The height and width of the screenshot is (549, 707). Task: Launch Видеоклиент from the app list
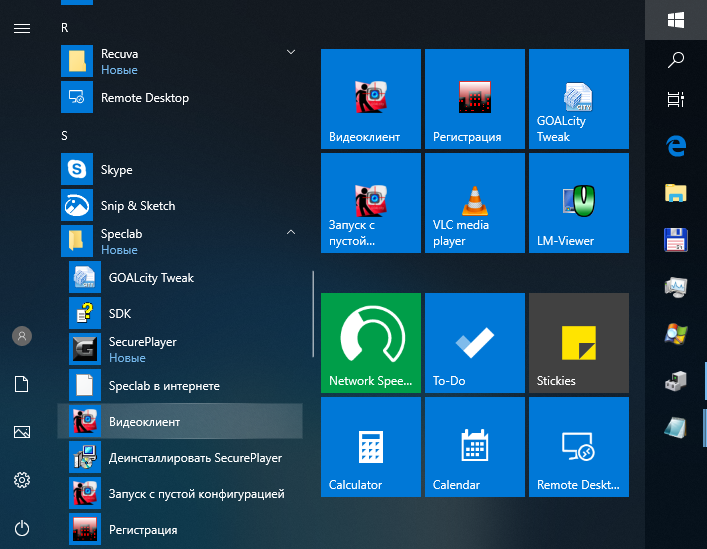[180, 421]
